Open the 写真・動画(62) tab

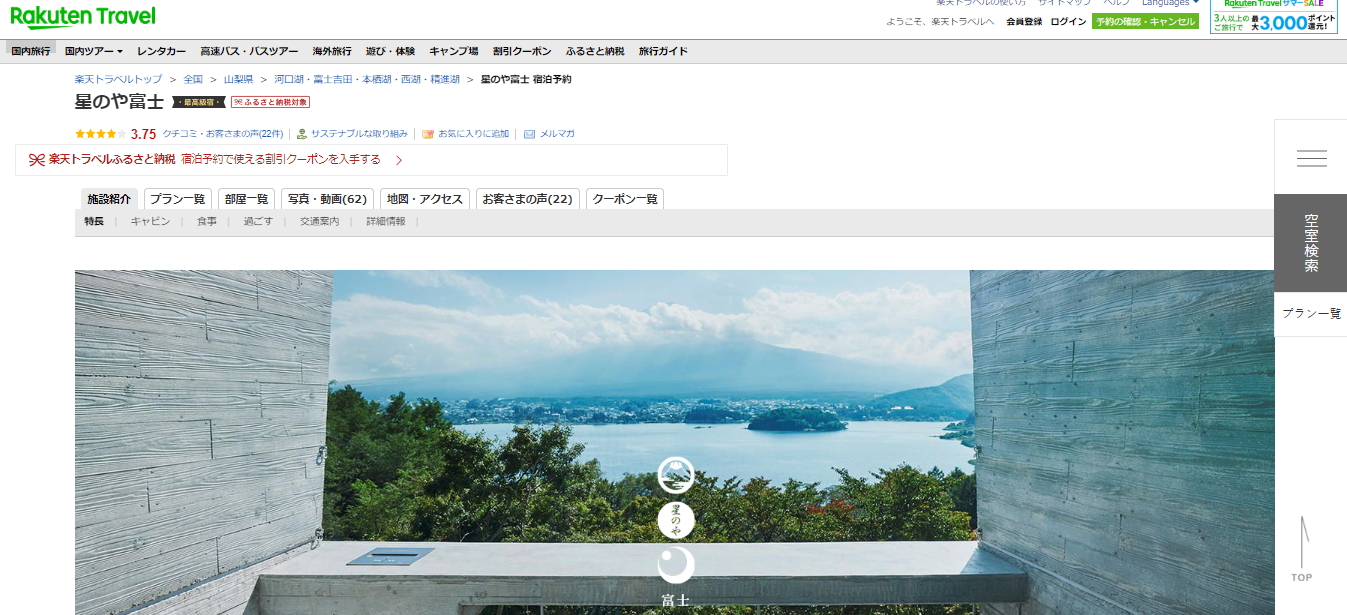click(x=328, y=199)
